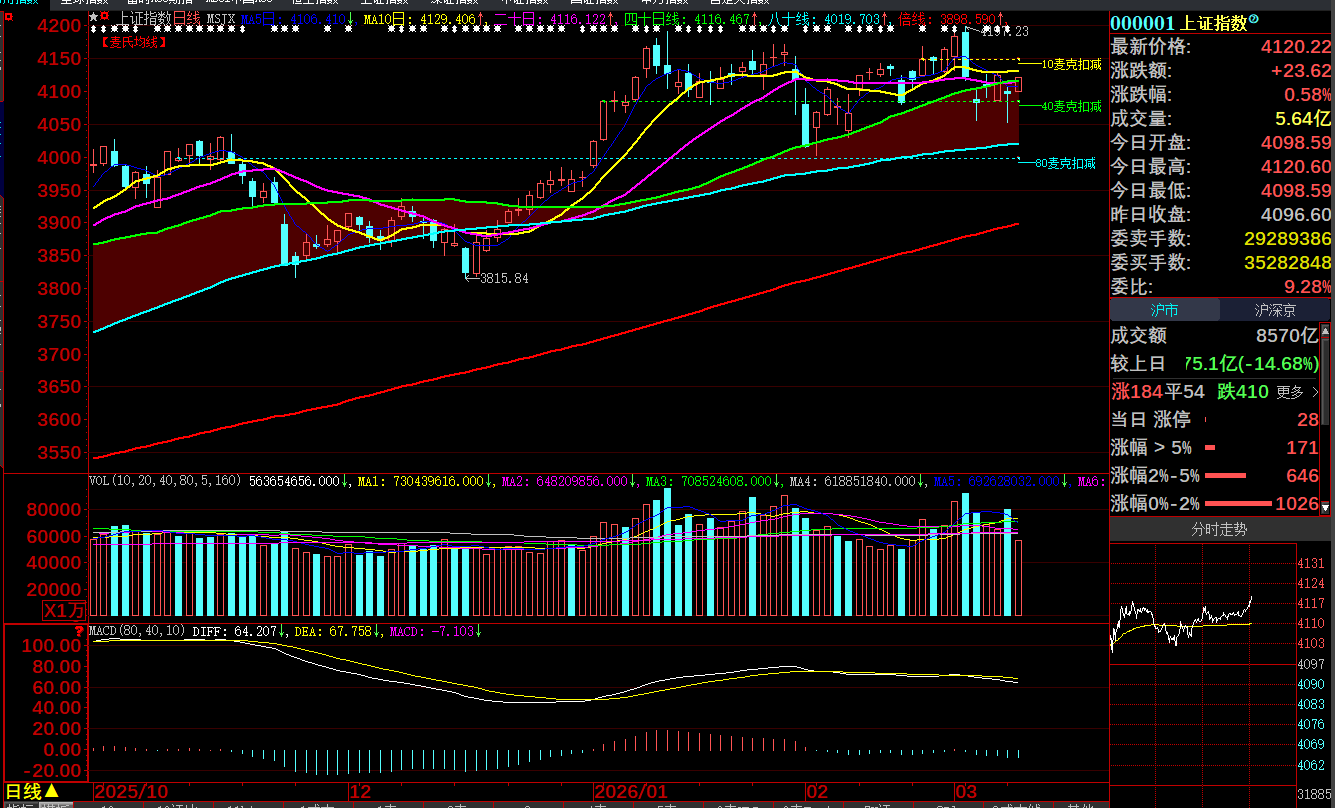Click the 3815.84 low price annotation

pos(503,278)
